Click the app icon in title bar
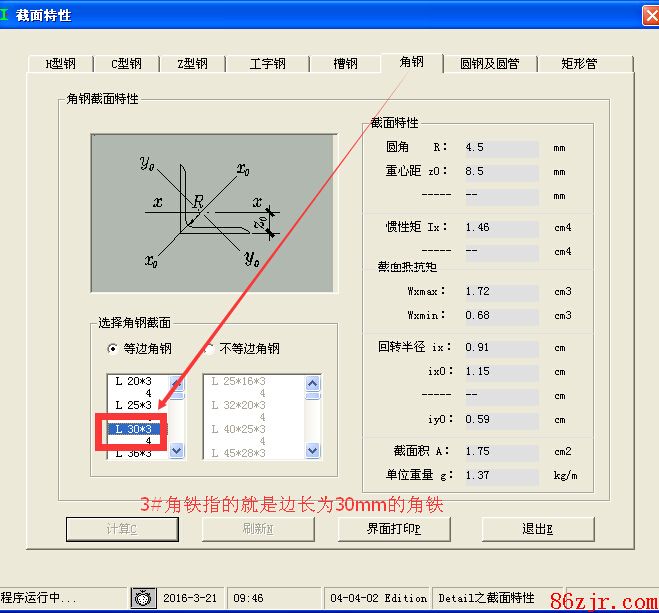The image size is (659, 613). (6, 15)
